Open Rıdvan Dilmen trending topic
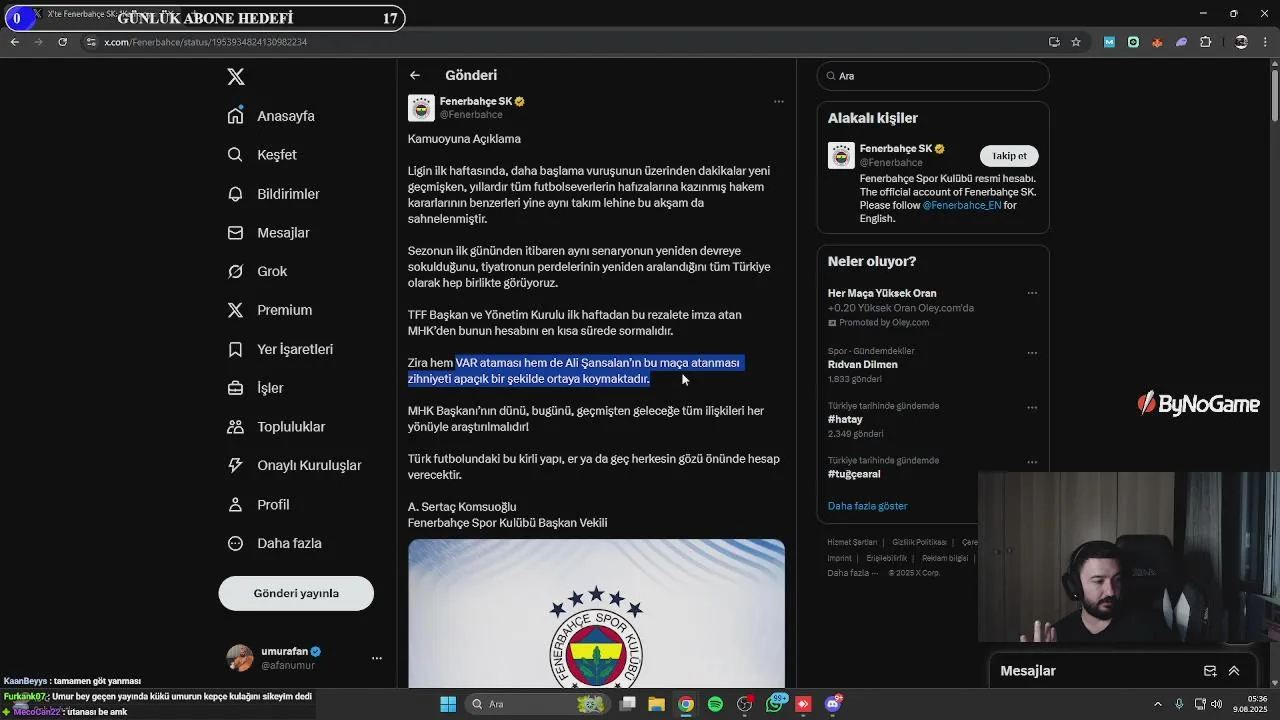 pos(863,365)
